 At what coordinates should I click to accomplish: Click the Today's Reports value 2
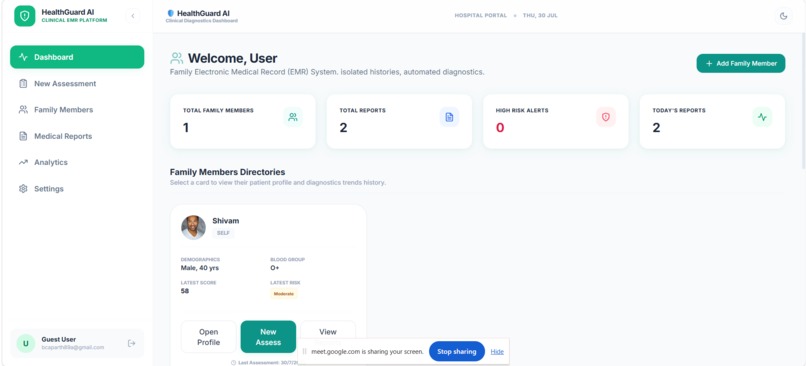click(x=656, y=127)
